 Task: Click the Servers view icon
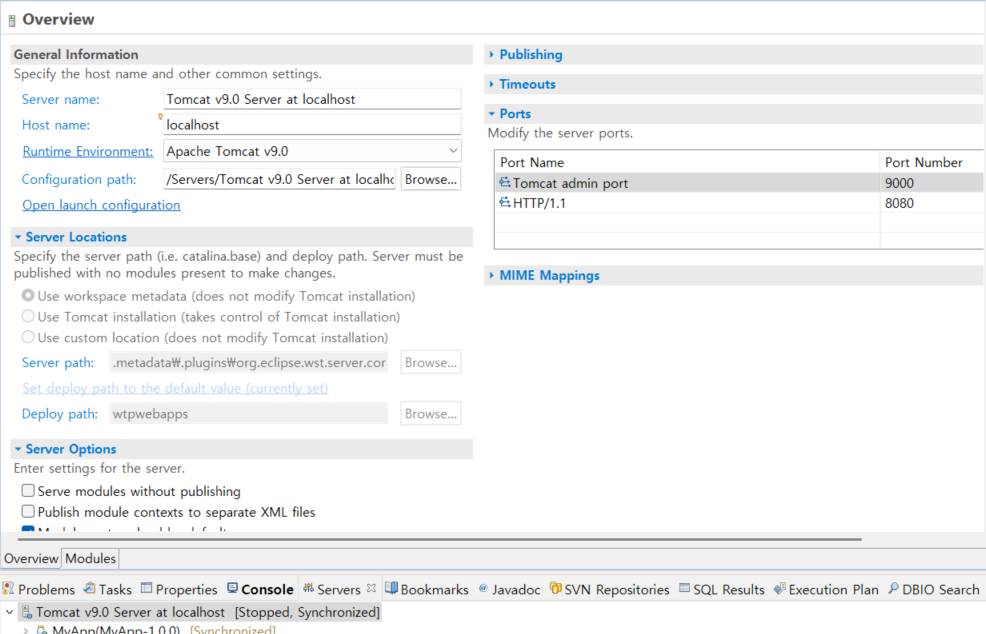(308, 589)
